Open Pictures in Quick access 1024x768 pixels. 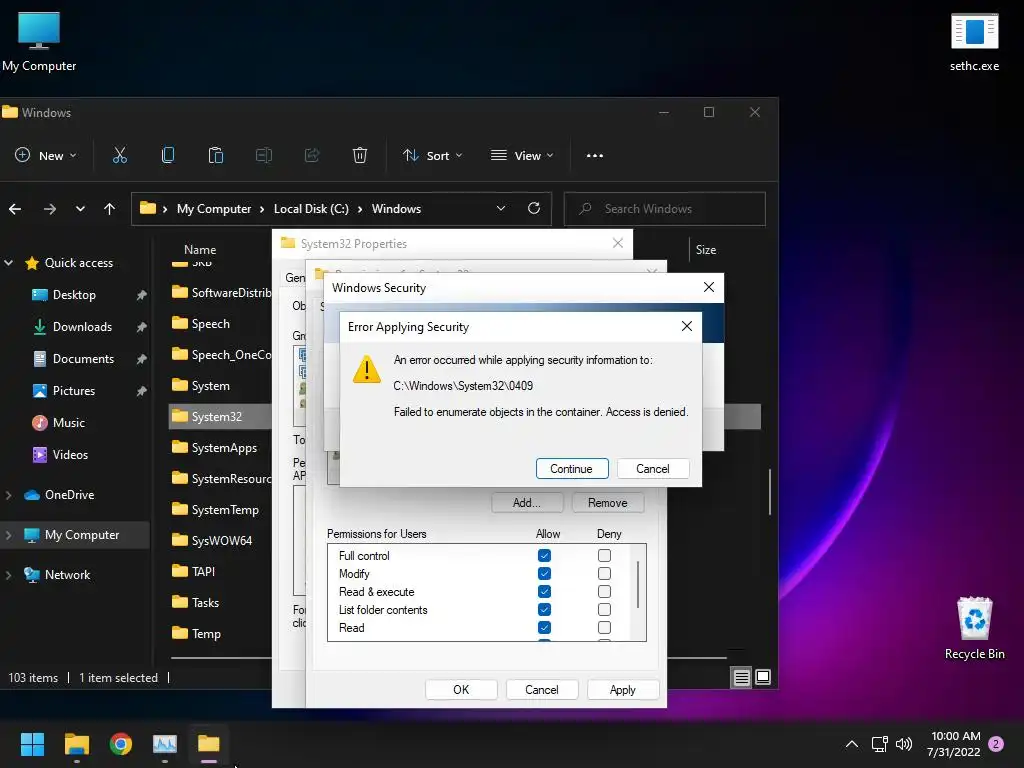[x=73, y=391]
